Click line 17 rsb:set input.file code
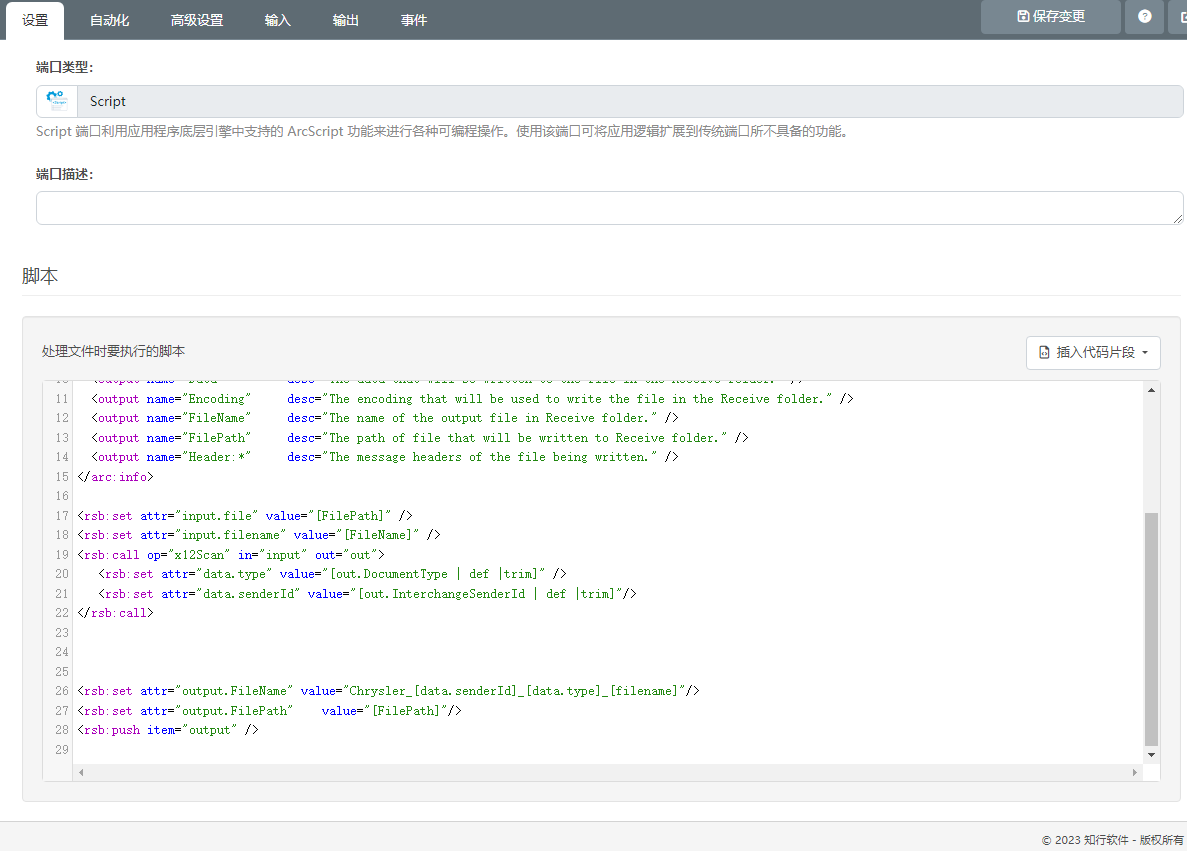This screenshot has width=1187, height=851. 245,516
